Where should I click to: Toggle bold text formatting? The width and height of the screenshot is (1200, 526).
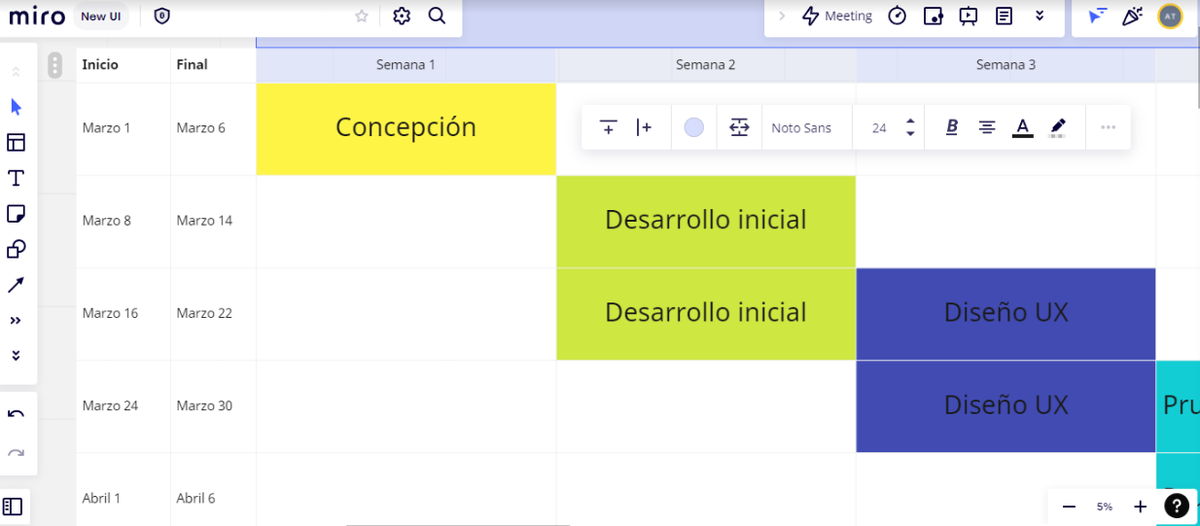(x=952, y=127)
